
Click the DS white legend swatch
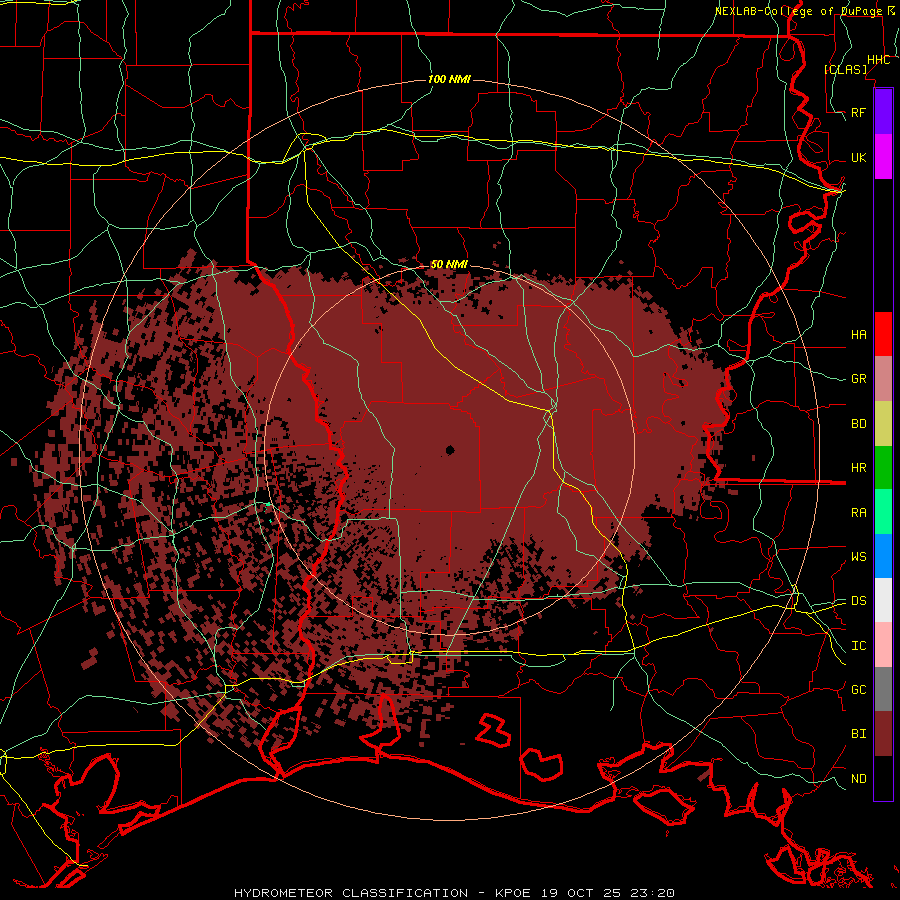pos(883,600)
